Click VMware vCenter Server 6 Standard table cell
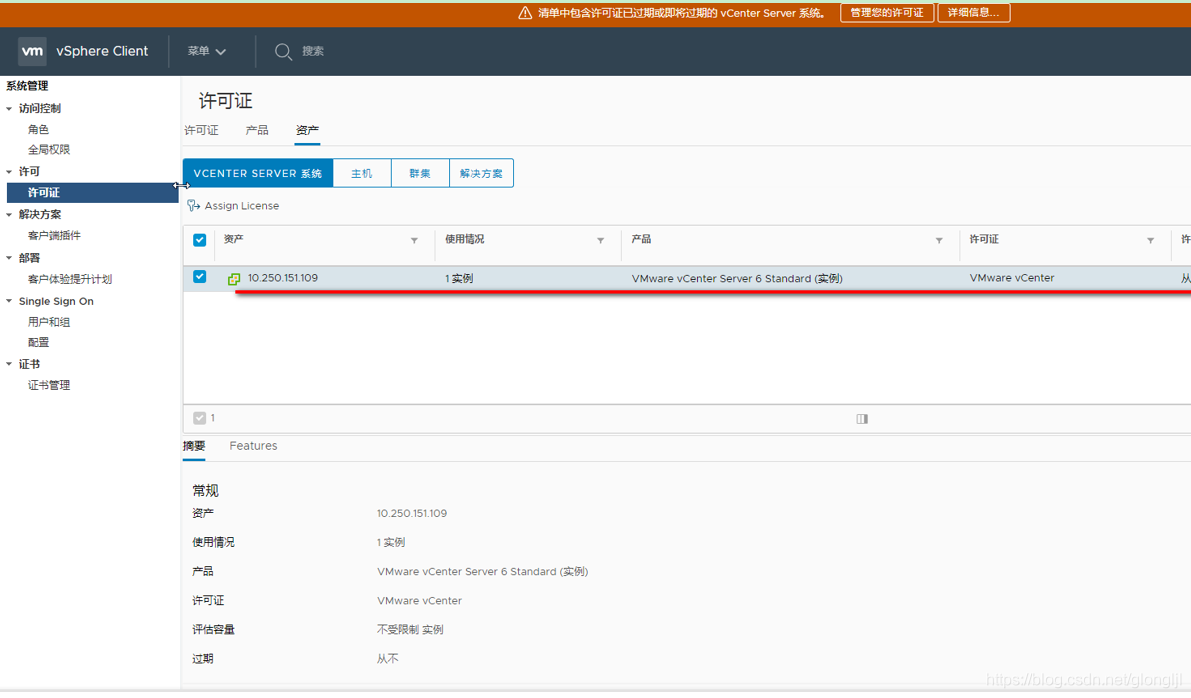The image size is (1191, 698). point(737,279)
